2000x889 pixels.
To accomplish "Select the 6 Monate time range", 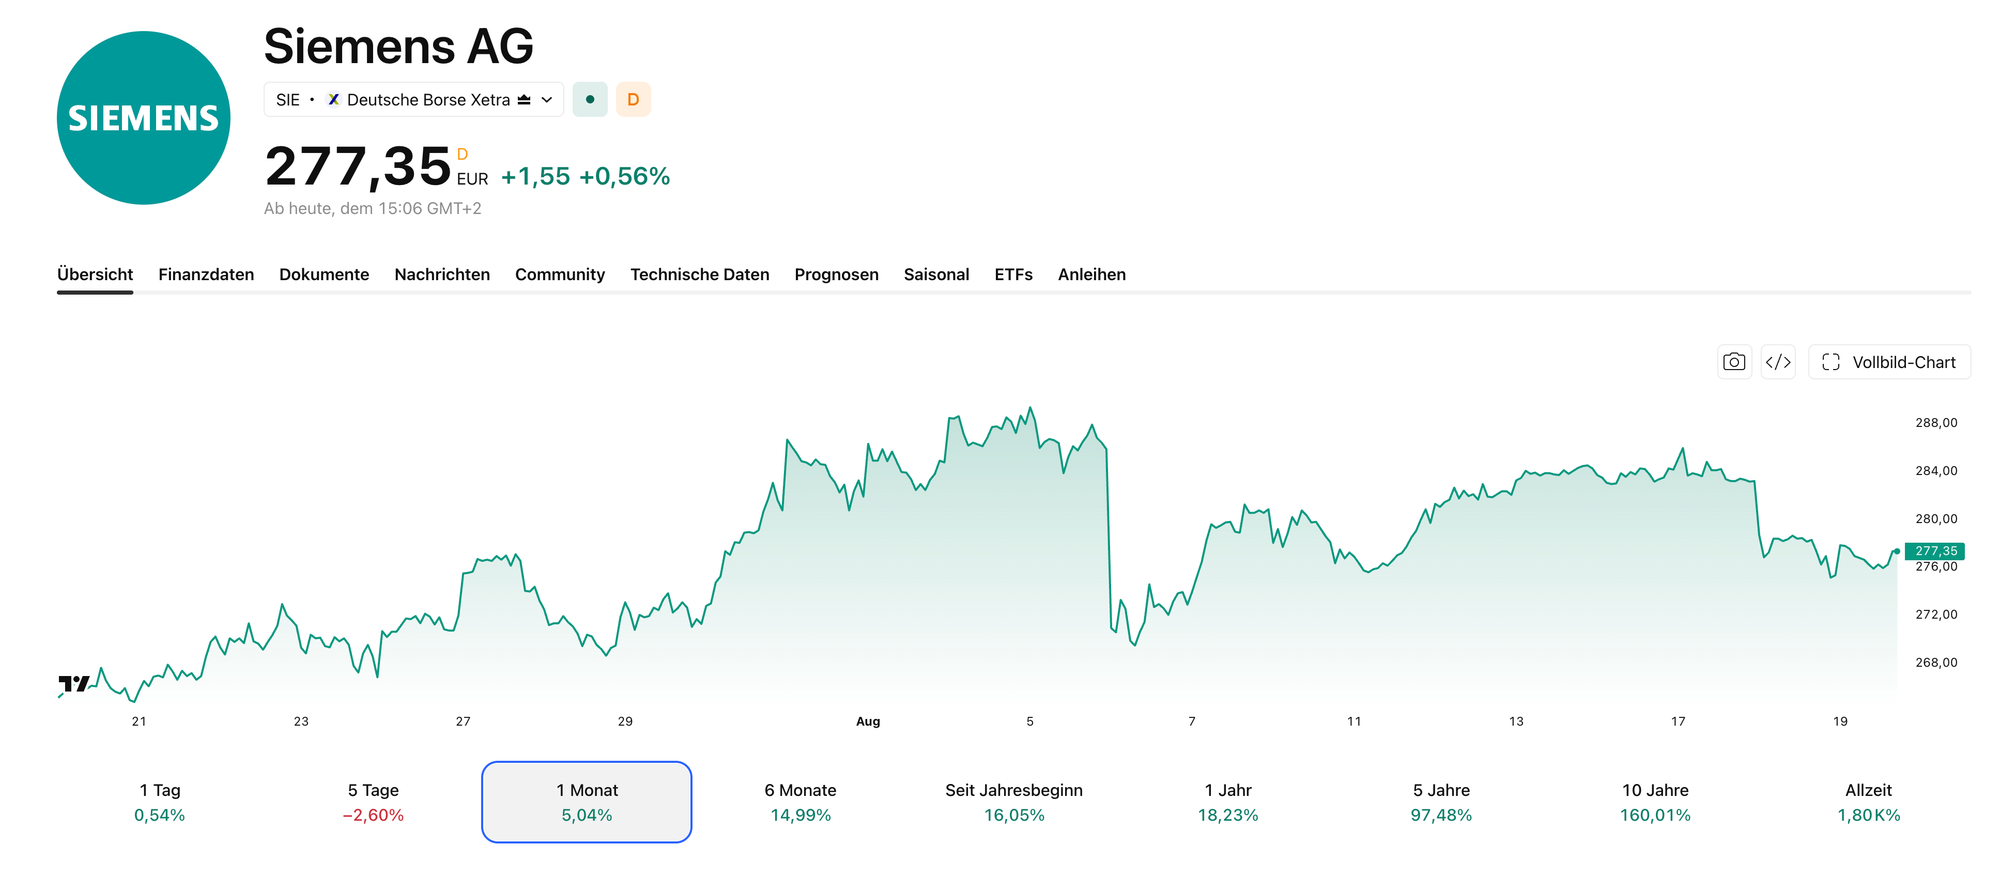I will point(800,802).
